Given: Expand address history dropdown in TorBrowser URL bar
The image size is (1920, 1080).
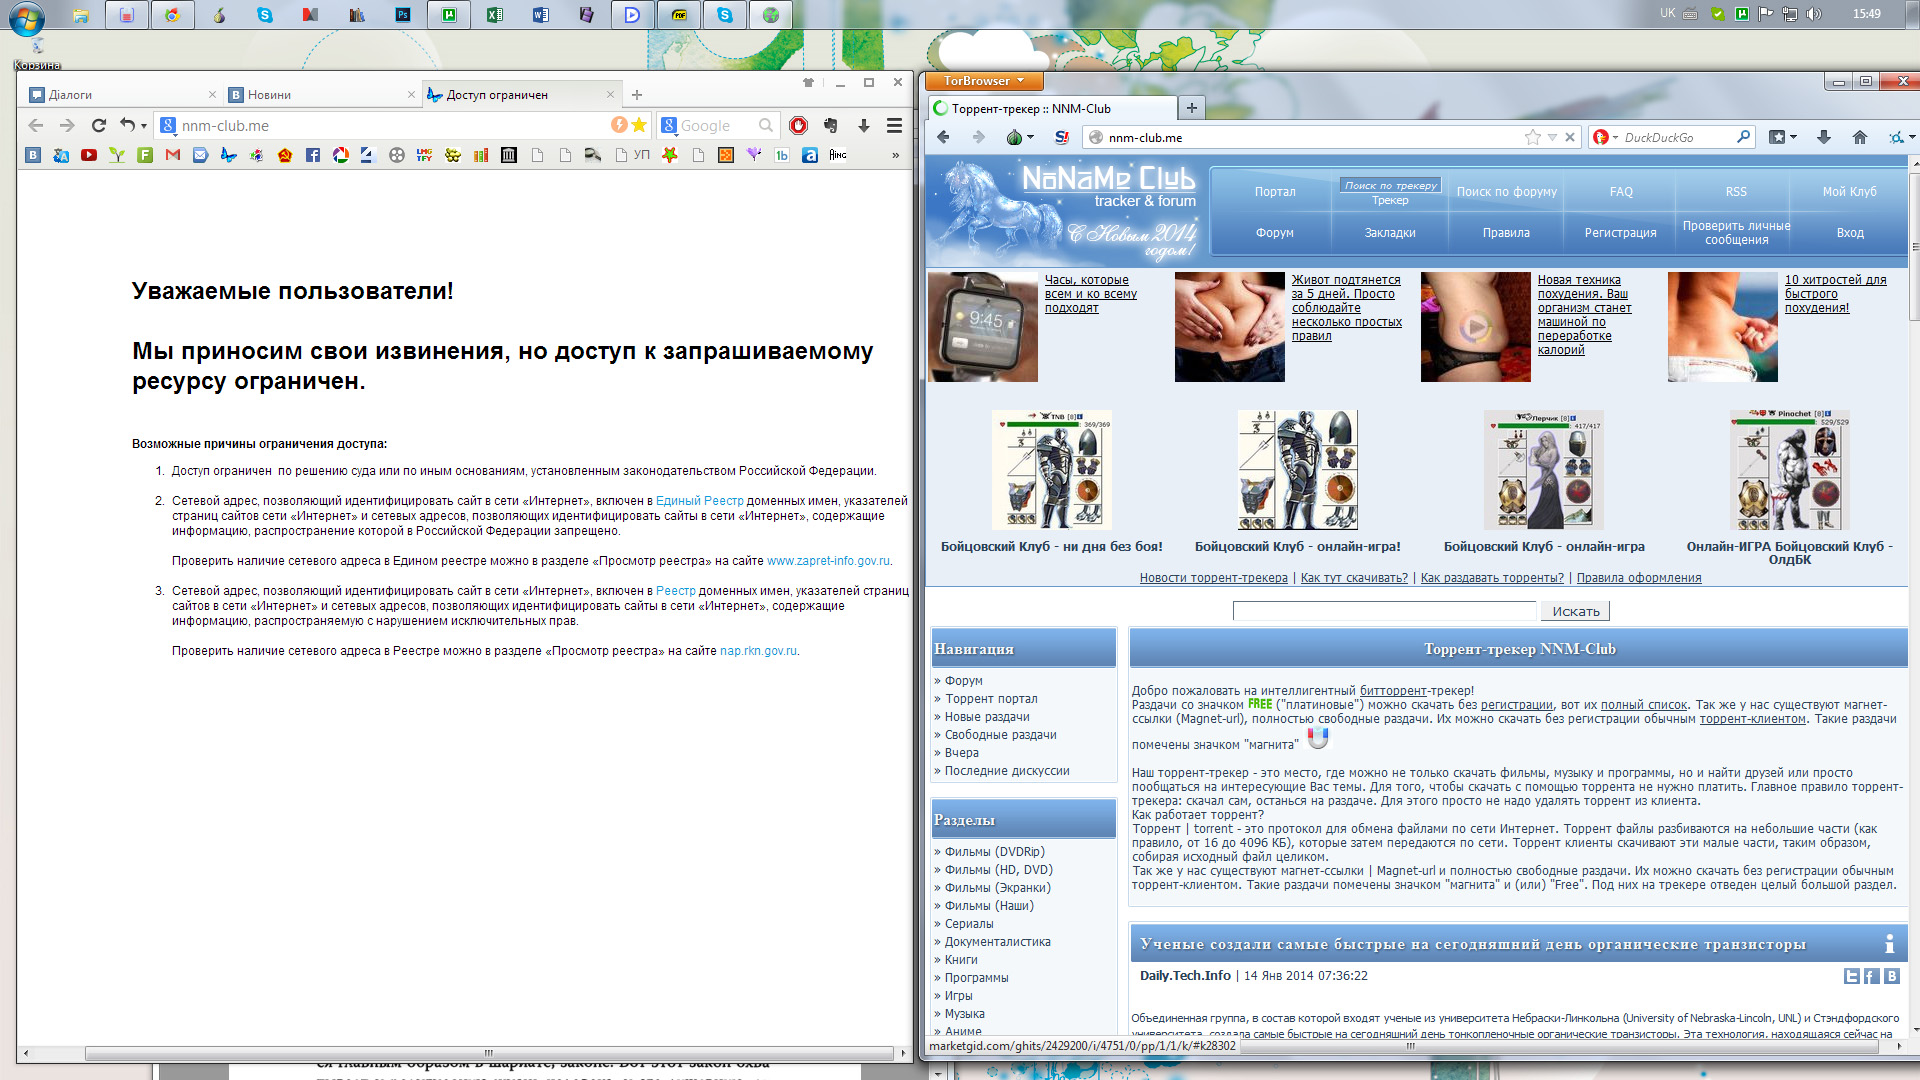Looking at the screenshot, I should [x=1552, y=138].
